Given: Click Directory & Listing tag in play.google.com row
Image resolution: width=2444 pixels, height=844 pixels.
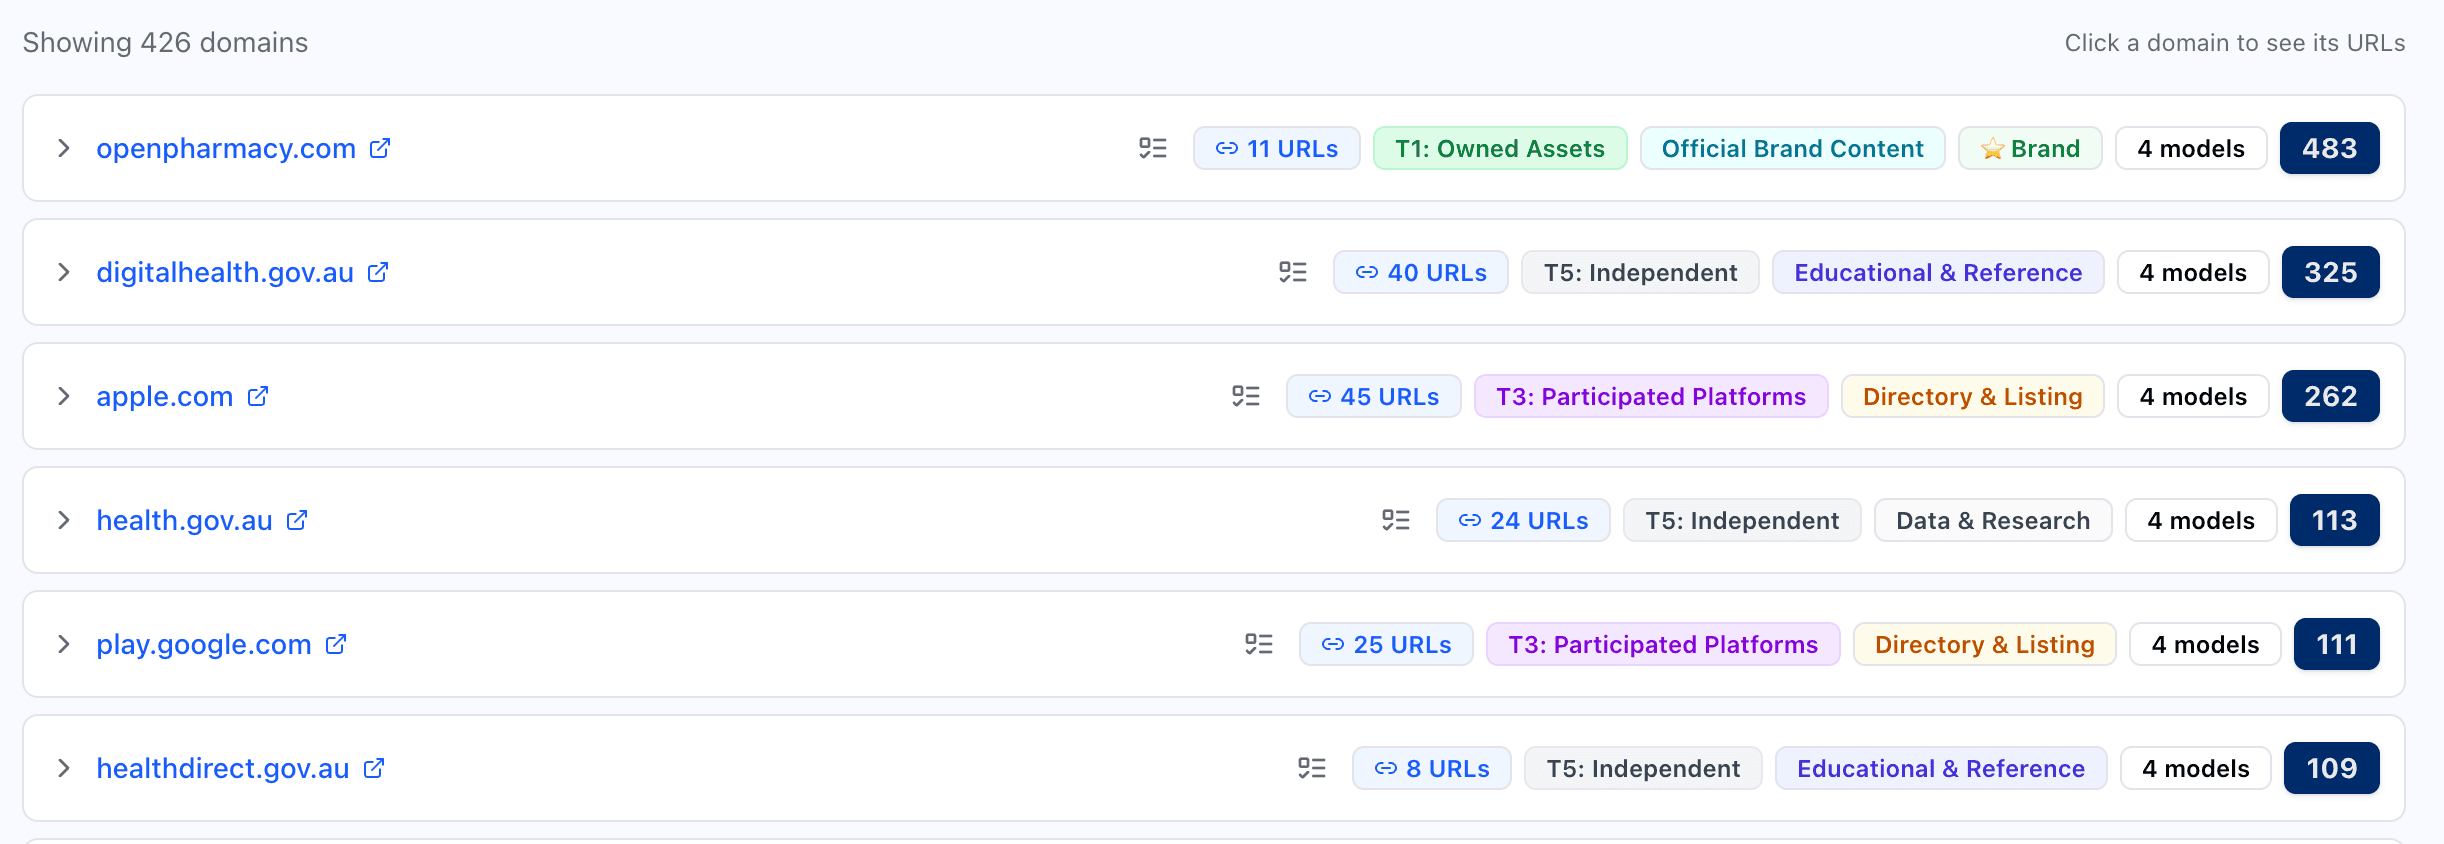Looking at the screenshot, I should coord(1985,644).
